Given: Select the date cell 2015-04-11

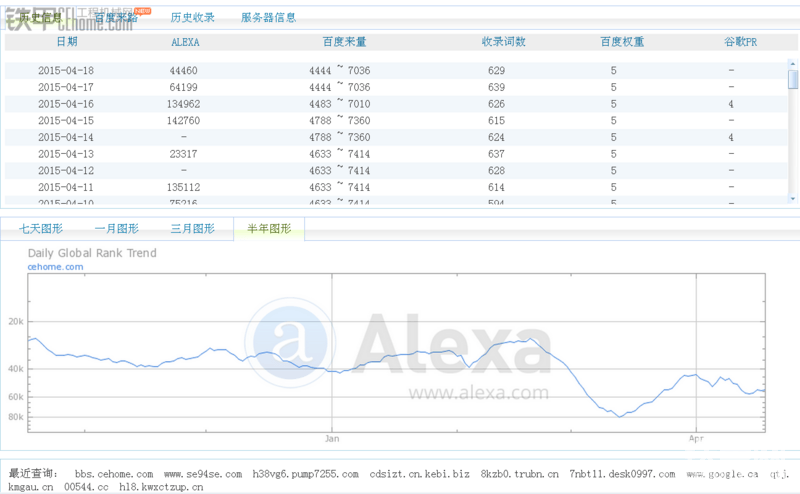Looking at the screenshot, I should click(x=66, y=187).
